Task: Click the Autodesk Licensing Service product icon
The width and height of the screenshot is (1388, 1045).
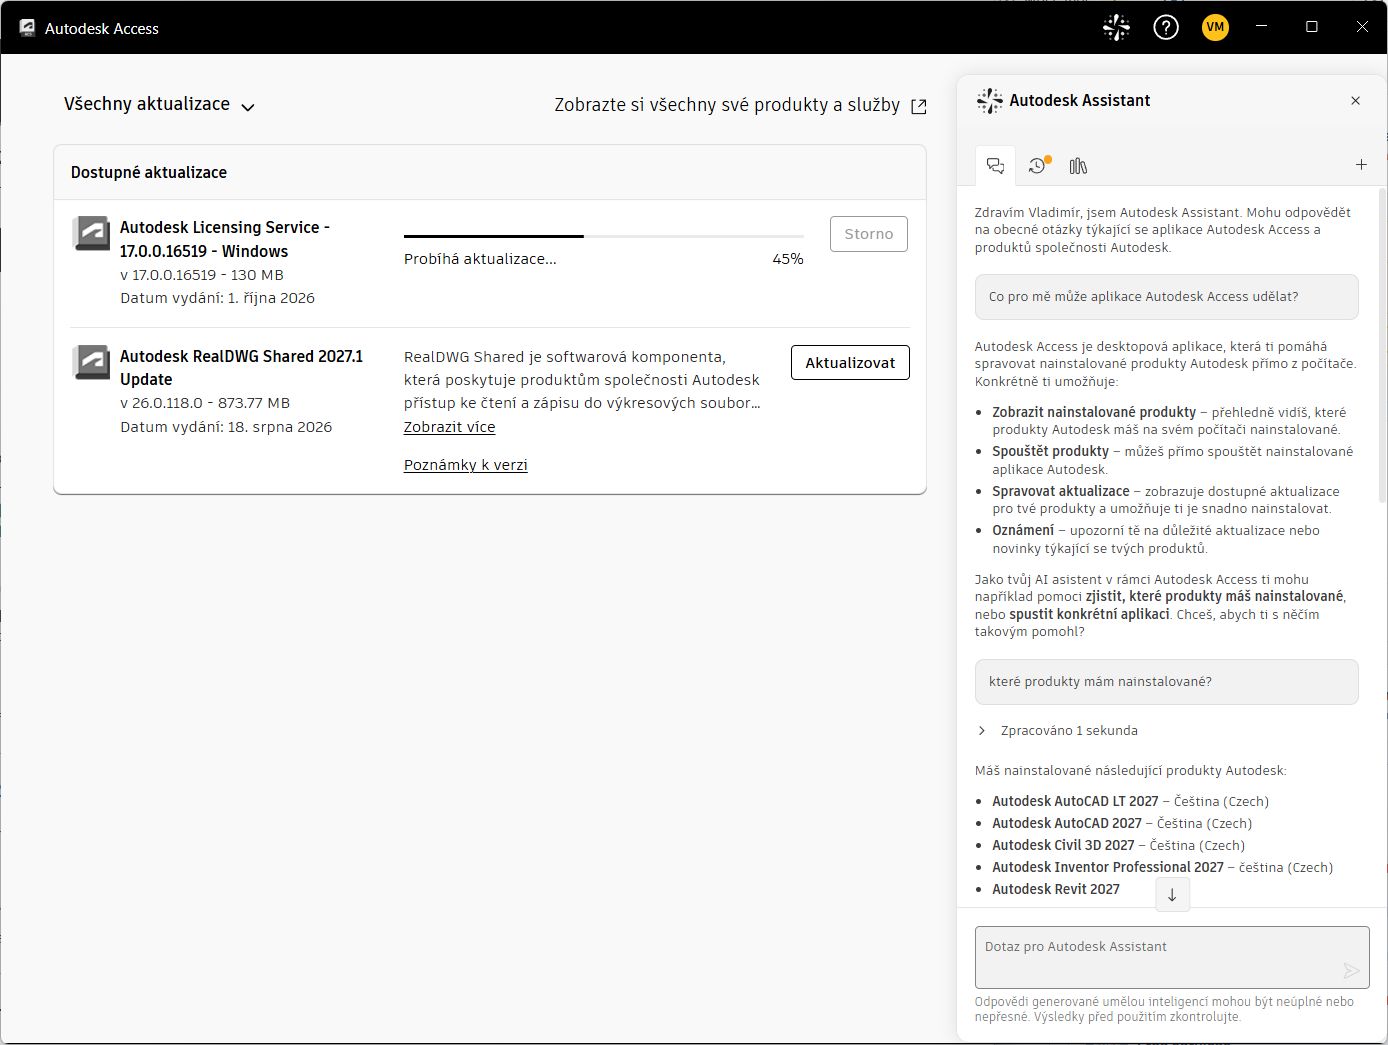Action: point(92,233)
